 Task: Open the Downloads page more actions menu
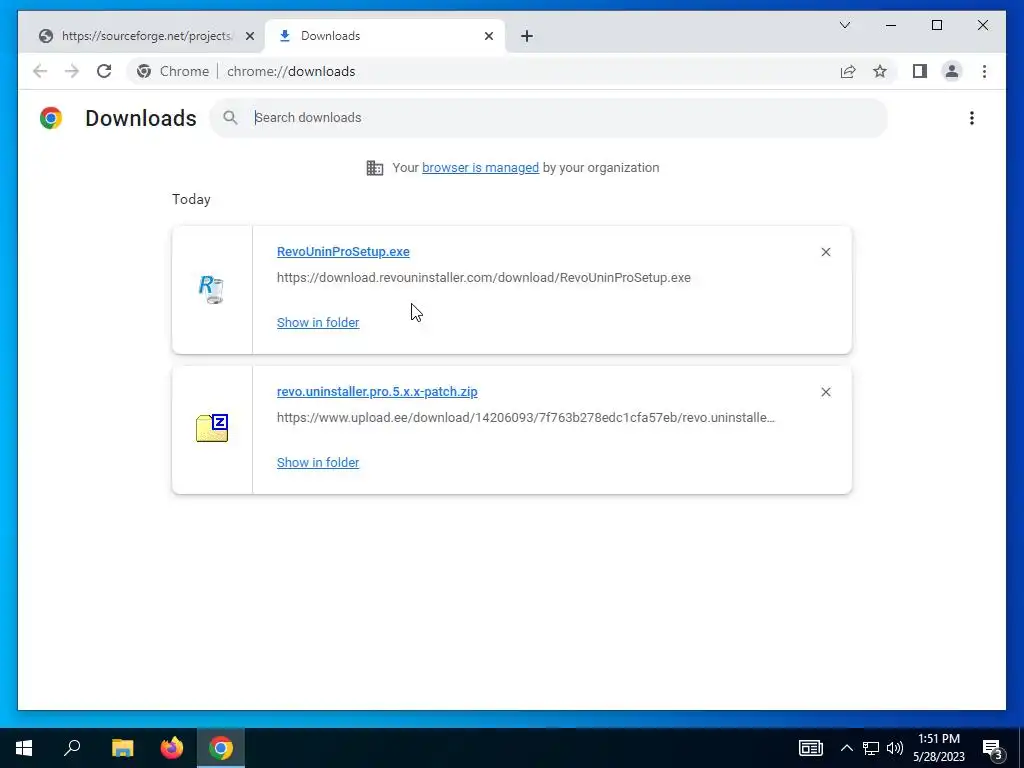(x=972, y=118)
